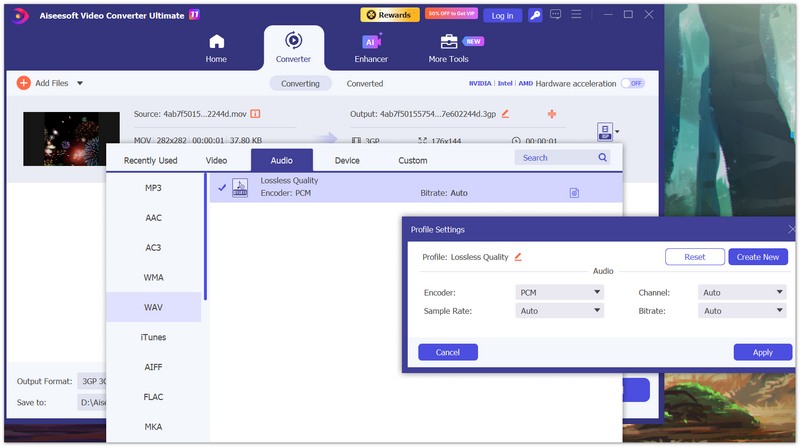Expand the Add Files dropdown arrow
This screenshot has height=447, width=800.
pyautogui.click(x=80, y=83)
